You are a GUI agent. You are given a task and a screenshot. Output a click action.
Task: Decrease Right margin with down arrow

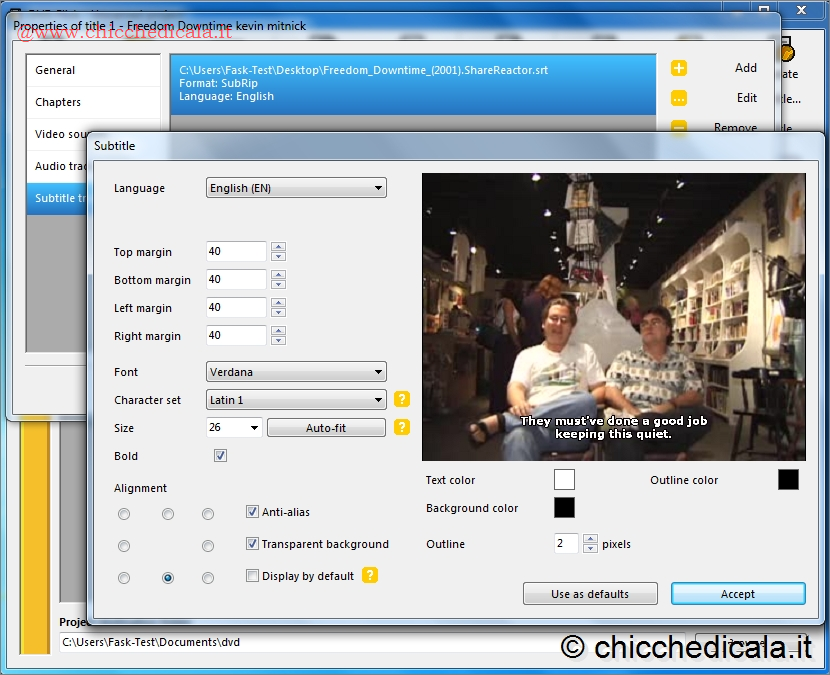(278, 341)
